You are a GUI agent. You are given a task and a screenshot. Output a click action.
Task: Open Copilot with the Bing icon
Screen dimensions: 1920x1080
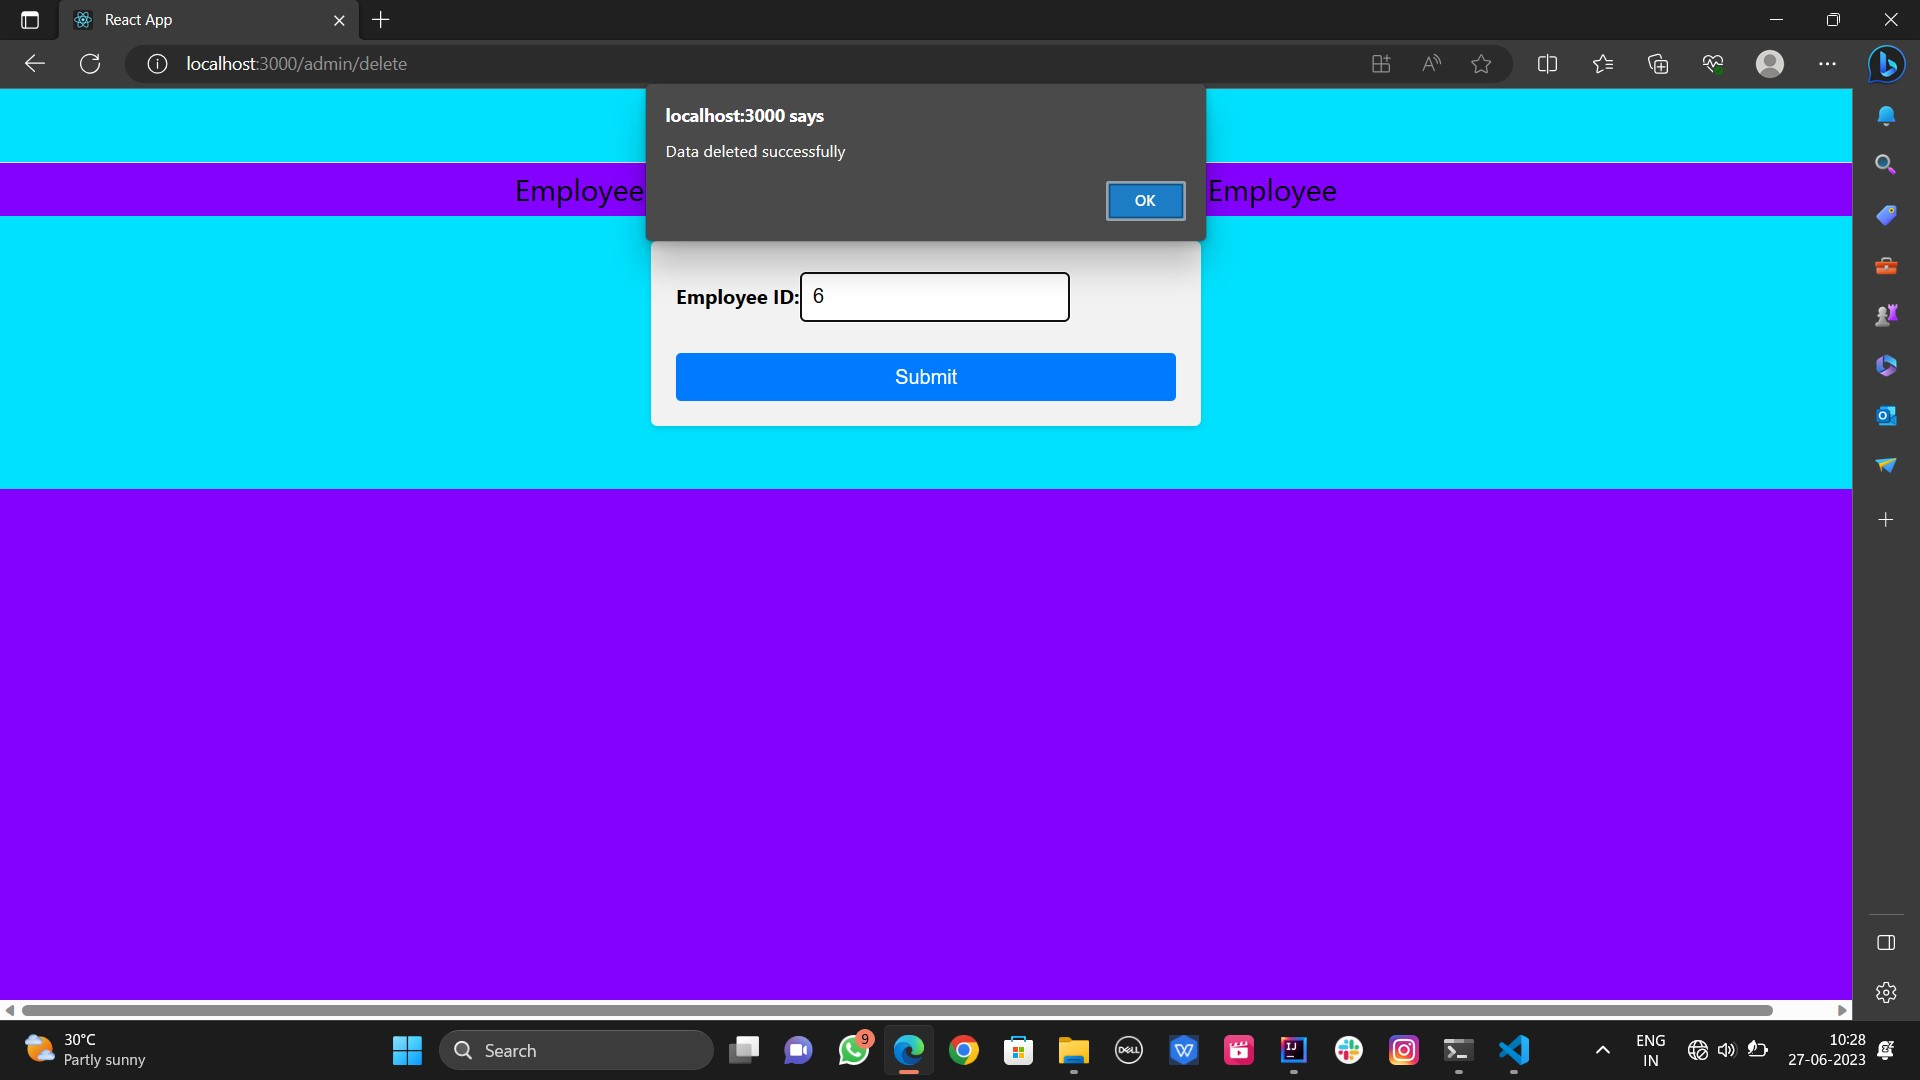pyautogui.click(x=1888, y=64)
